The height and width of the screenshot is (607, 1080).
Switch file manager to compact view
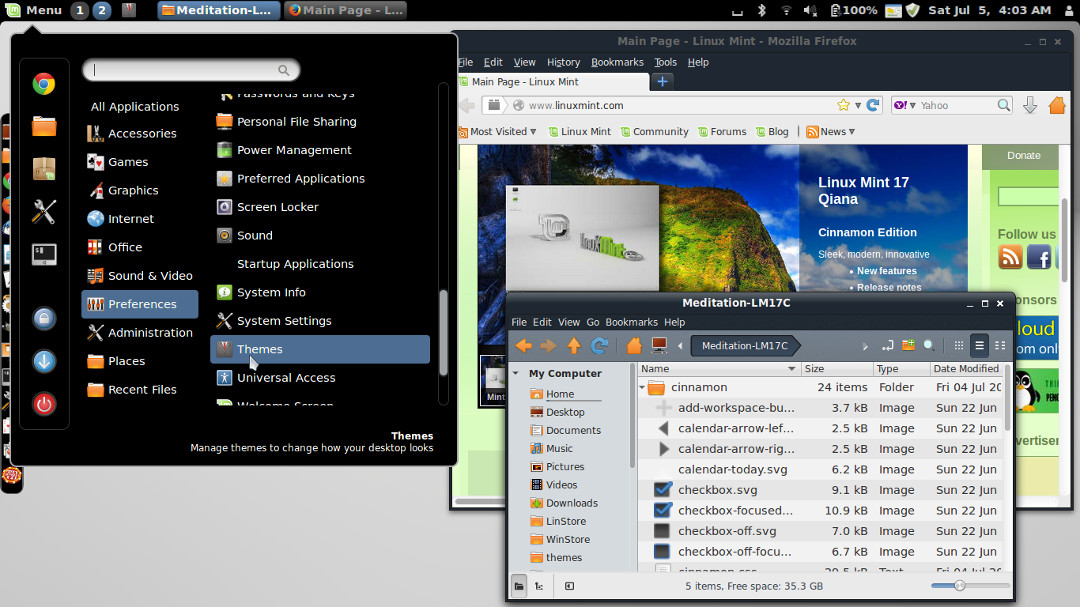1000,346
